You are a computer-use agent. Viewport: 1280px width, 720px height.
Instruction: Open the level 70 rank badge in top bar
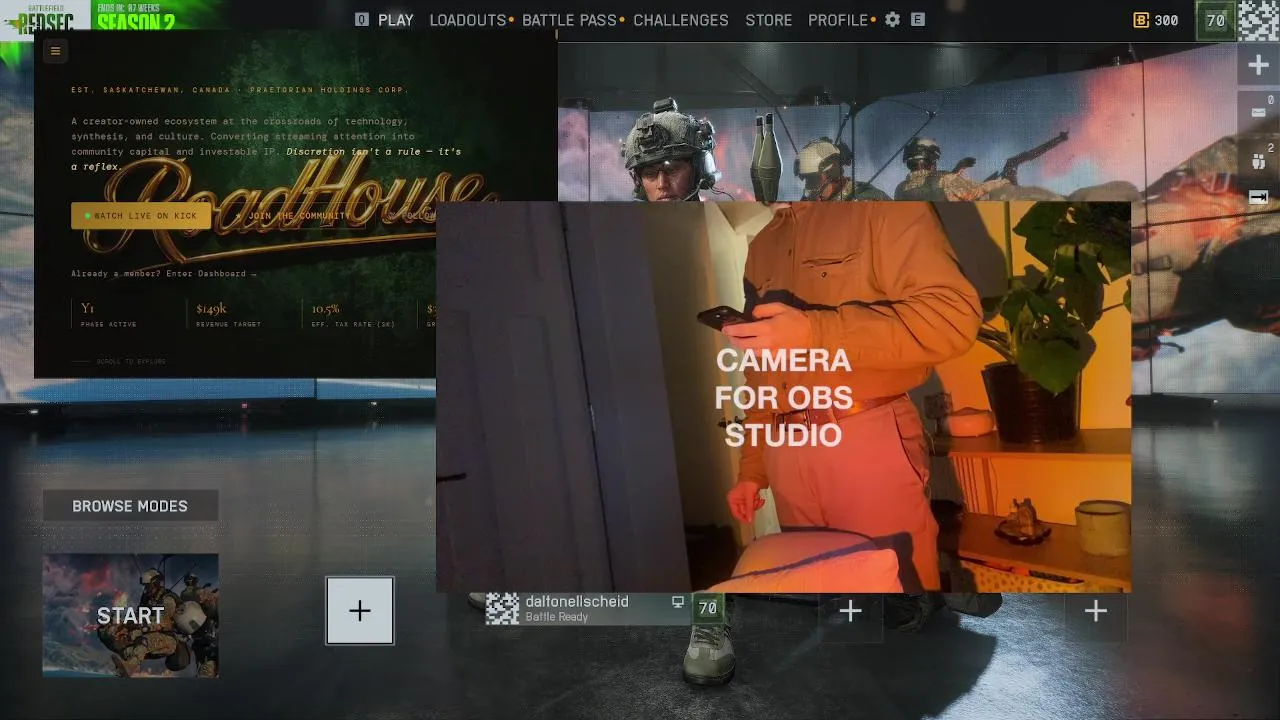pyautogui.click(x=1216, y=20)
